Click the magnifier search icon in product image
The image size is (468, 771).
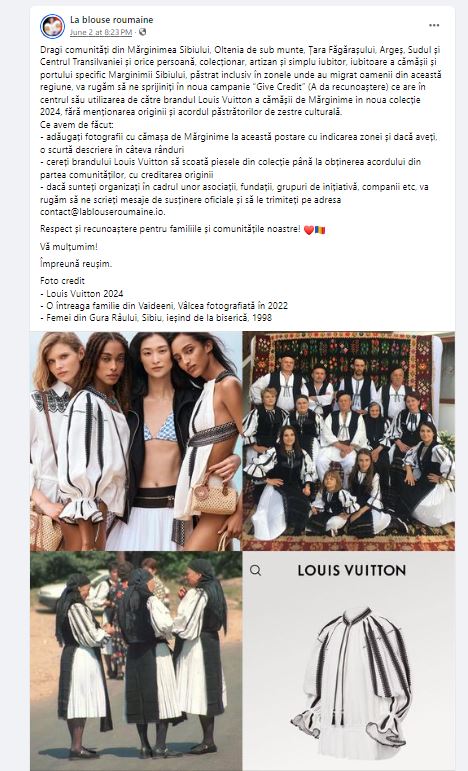coord(255,570)
